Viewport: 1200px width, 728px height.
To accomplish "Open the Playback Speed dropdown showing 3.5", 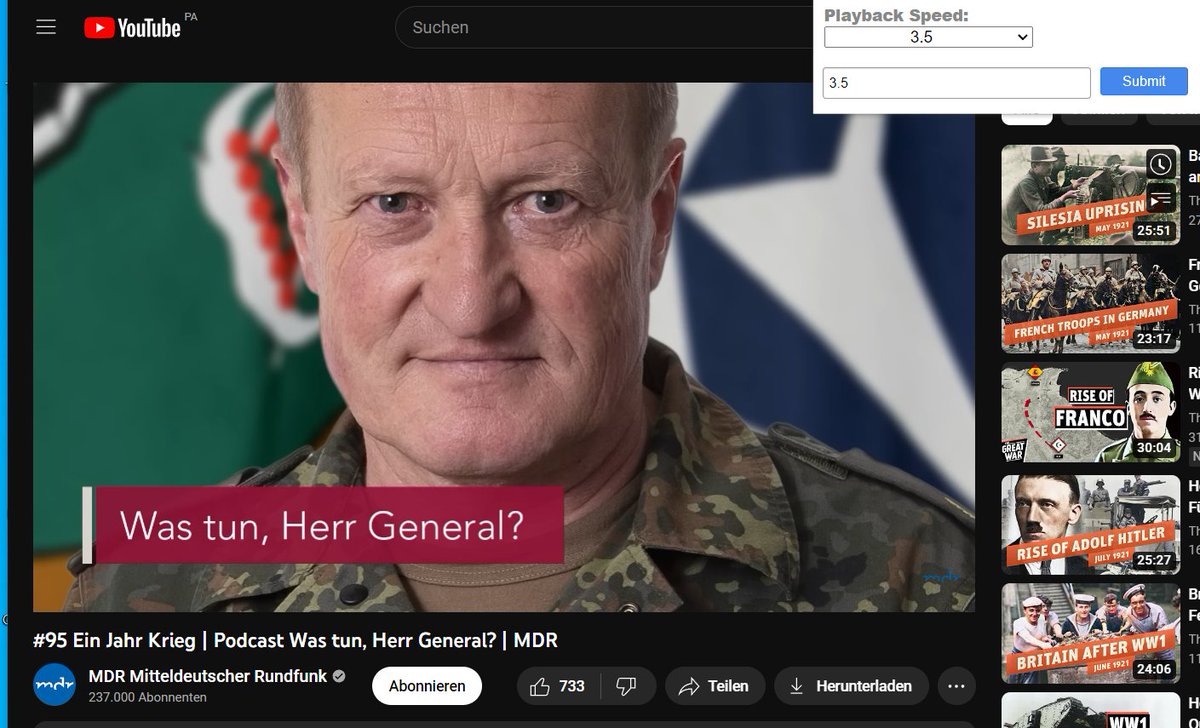I will tap(928, 37).
